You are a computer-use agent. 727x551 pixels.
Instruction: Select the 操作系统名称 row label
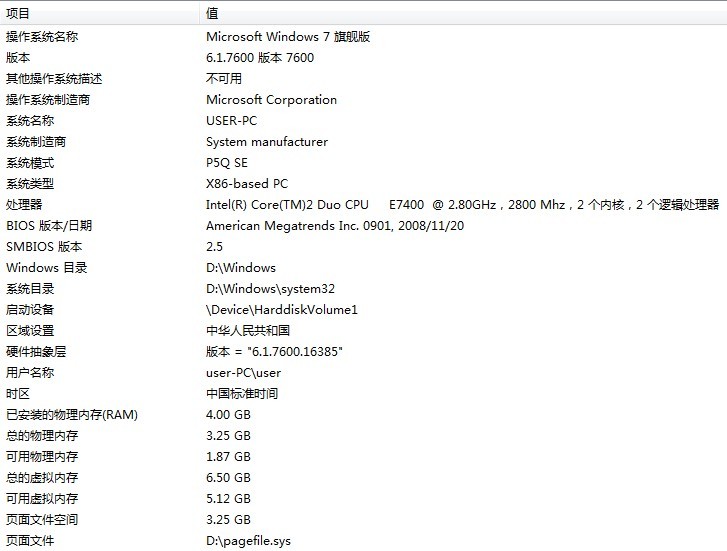pyautogui.click(x=42, y=37)
